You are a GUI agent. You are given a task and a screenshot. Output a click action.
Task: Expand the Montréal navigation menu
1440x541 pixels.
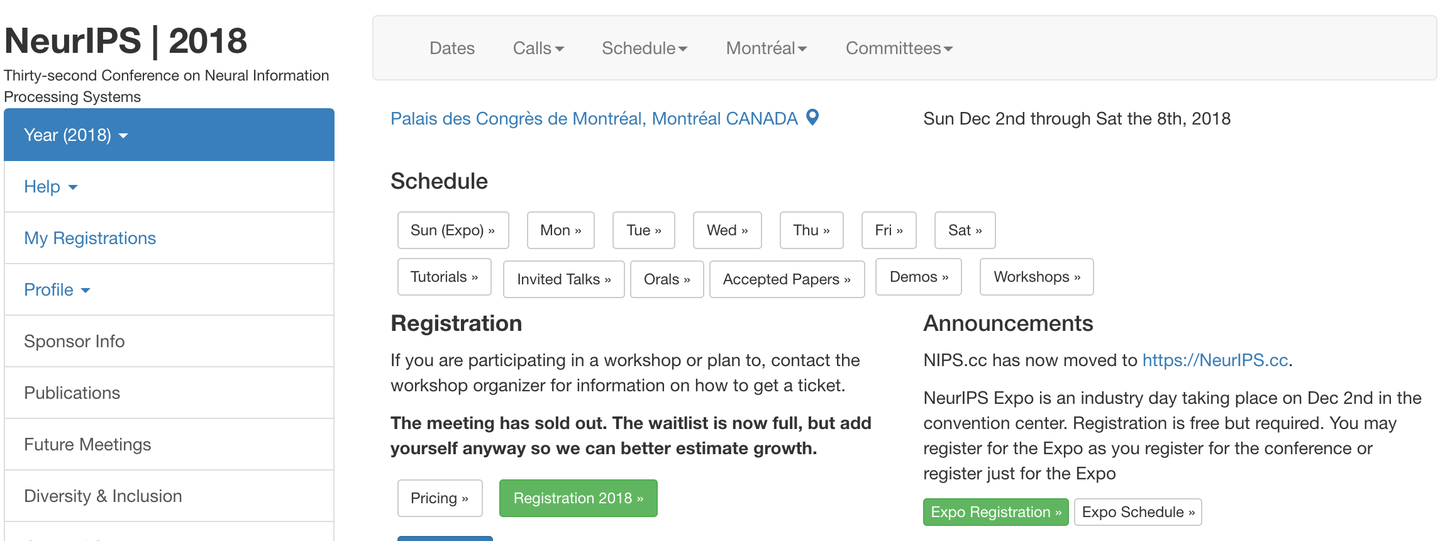click(x=766, y=48)
